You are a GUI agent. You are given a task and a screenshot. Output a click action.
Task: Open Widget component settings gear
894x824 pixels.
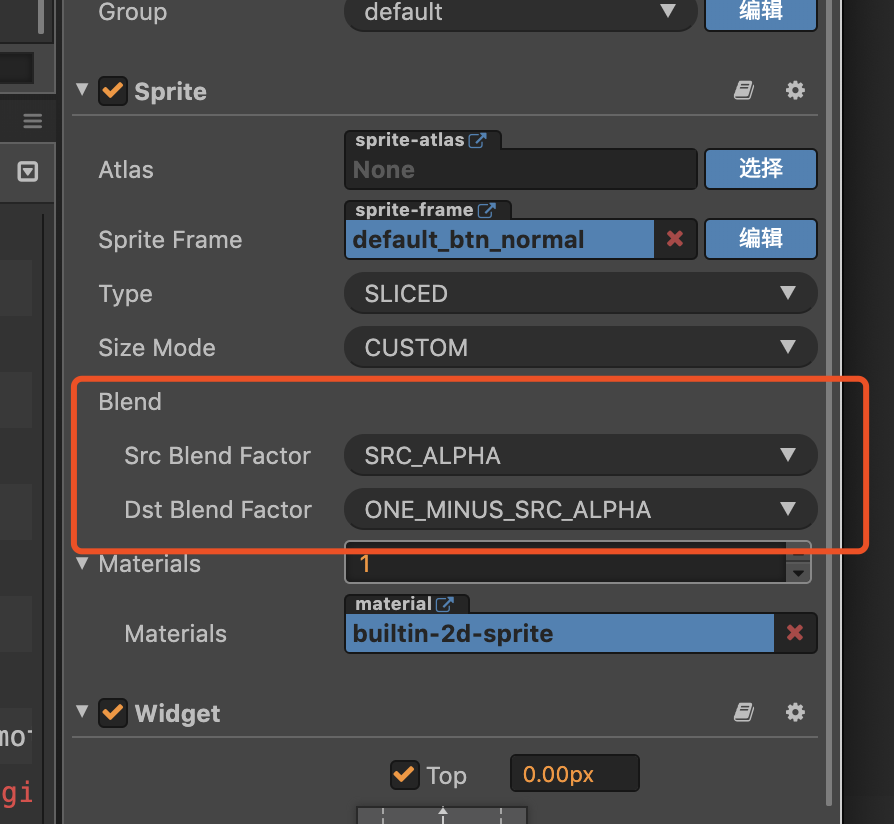tap(795, 712)
